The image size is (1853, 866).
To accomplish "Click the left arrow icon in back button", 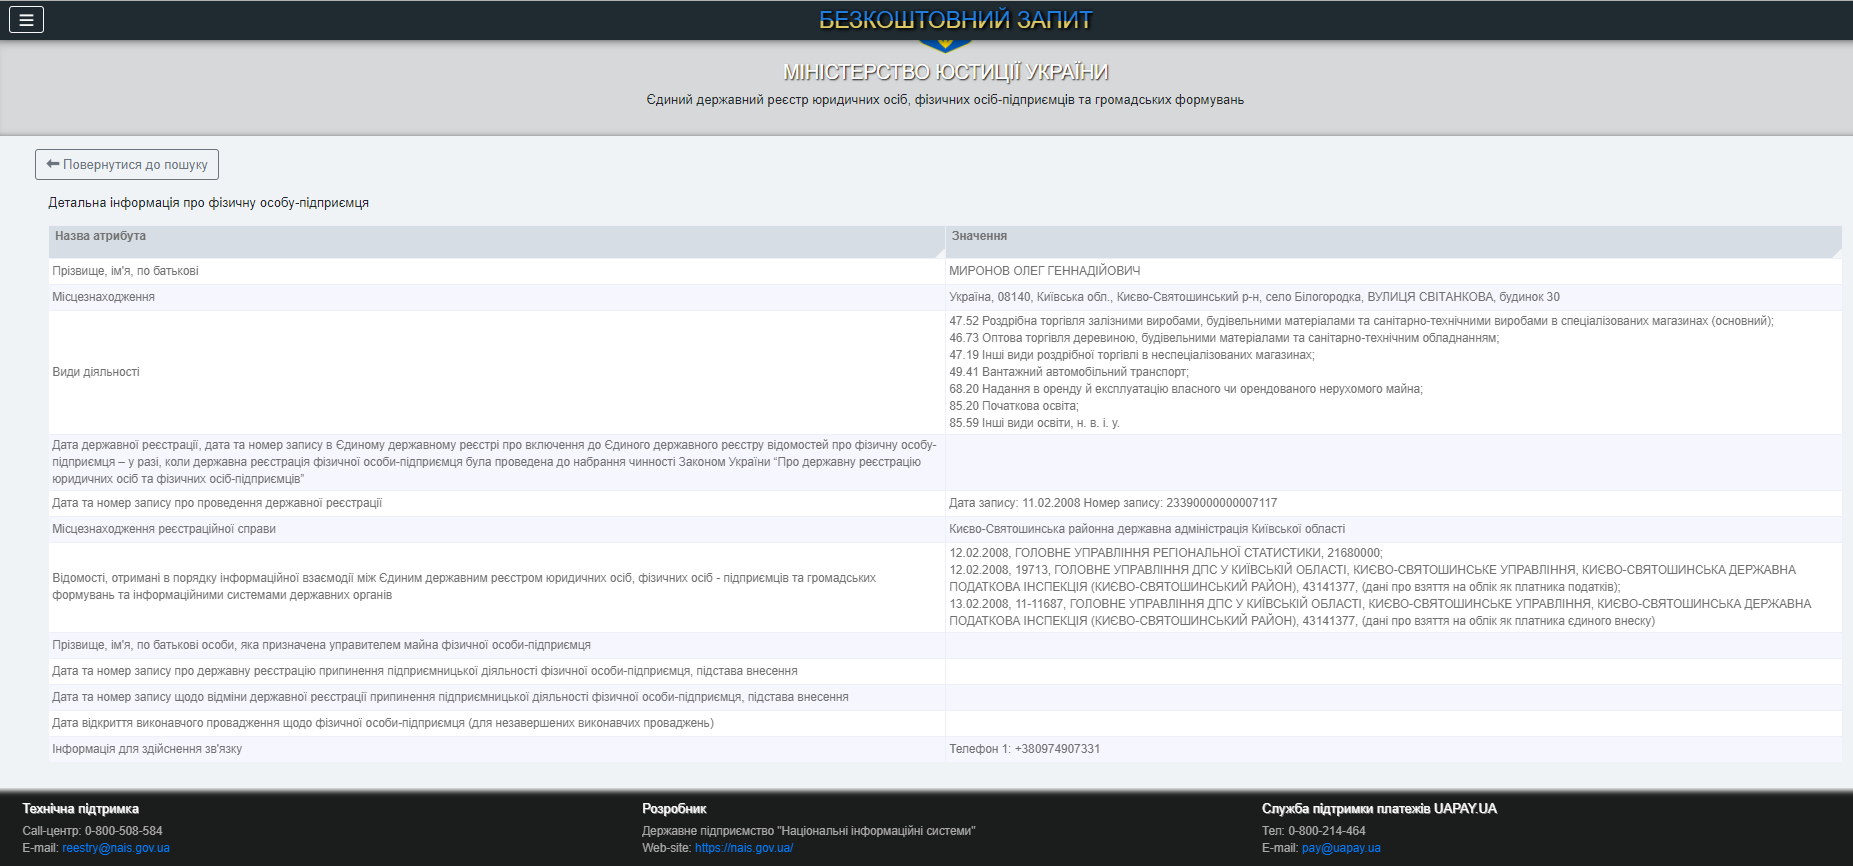I will [x=53, y=164].
